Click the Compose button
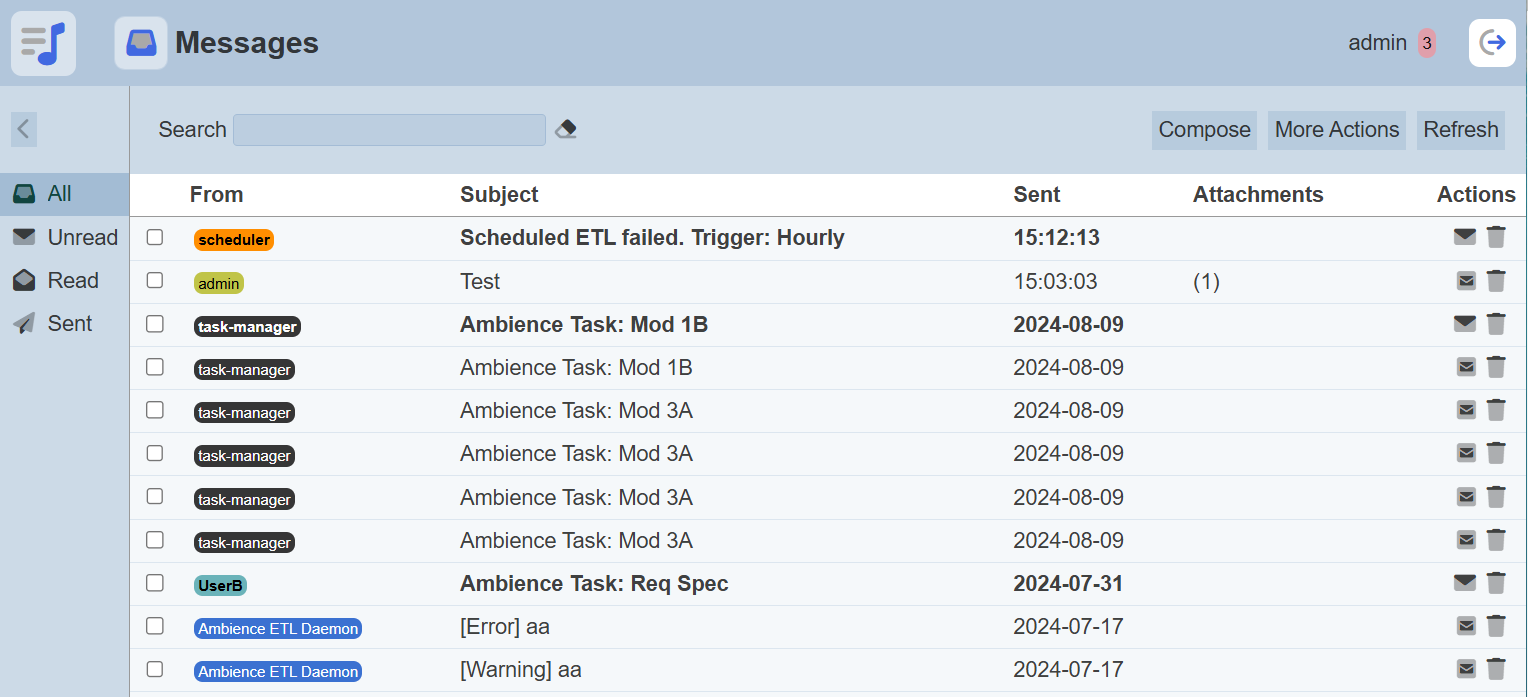Screen dimensions: 1528x697 tap(1204, 130)
